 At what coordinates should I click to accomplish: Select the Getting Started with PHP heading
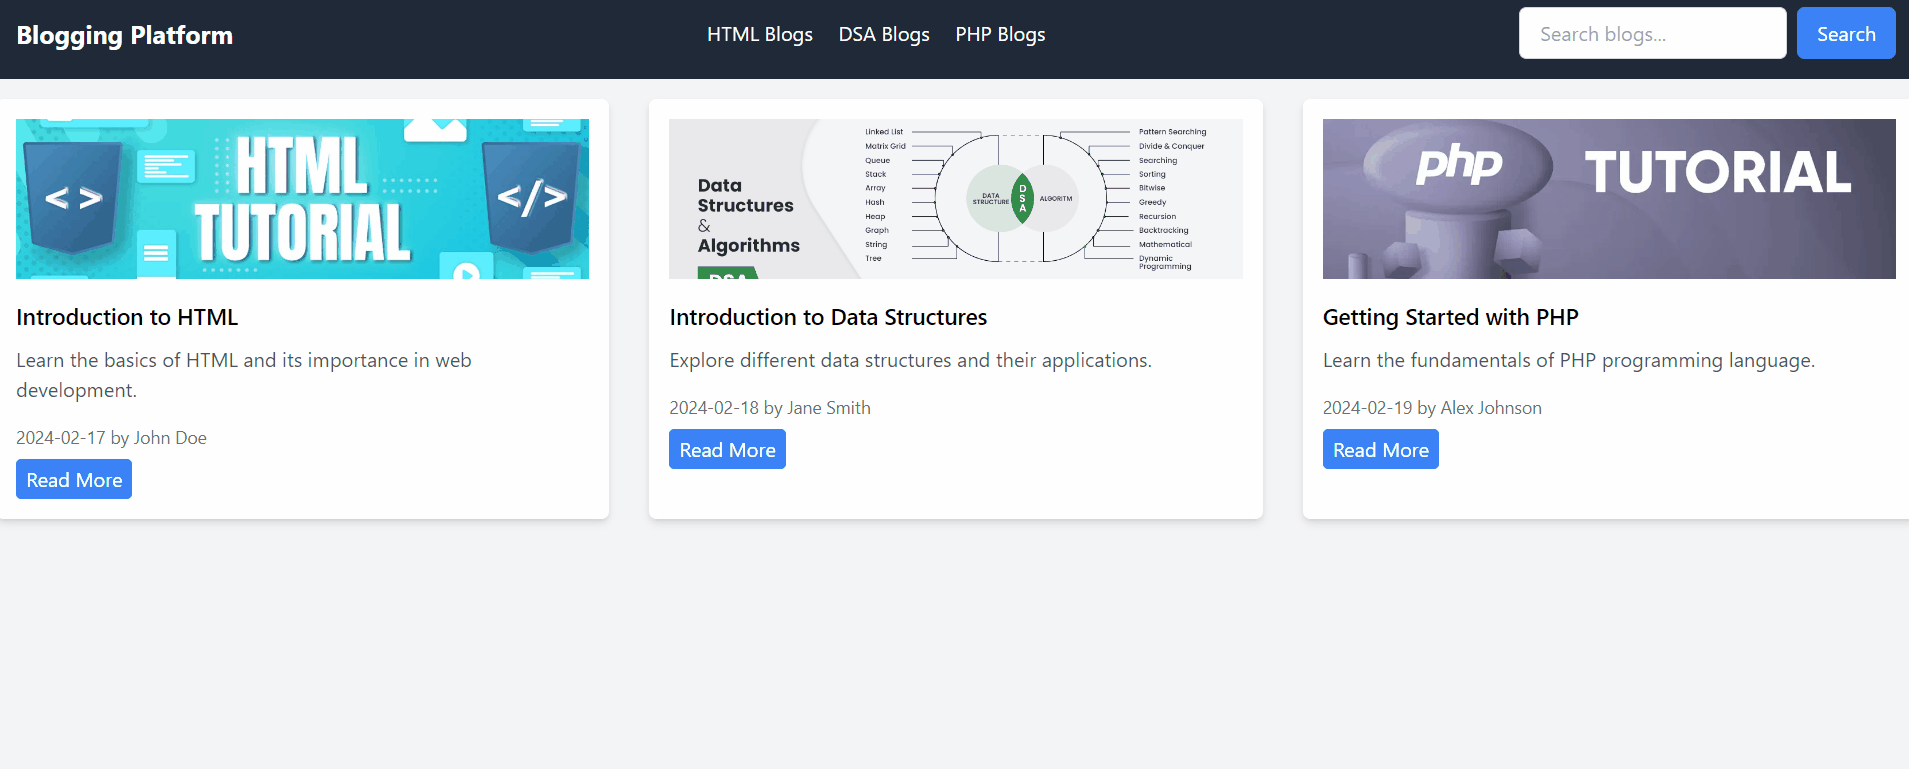(1450, 317)
